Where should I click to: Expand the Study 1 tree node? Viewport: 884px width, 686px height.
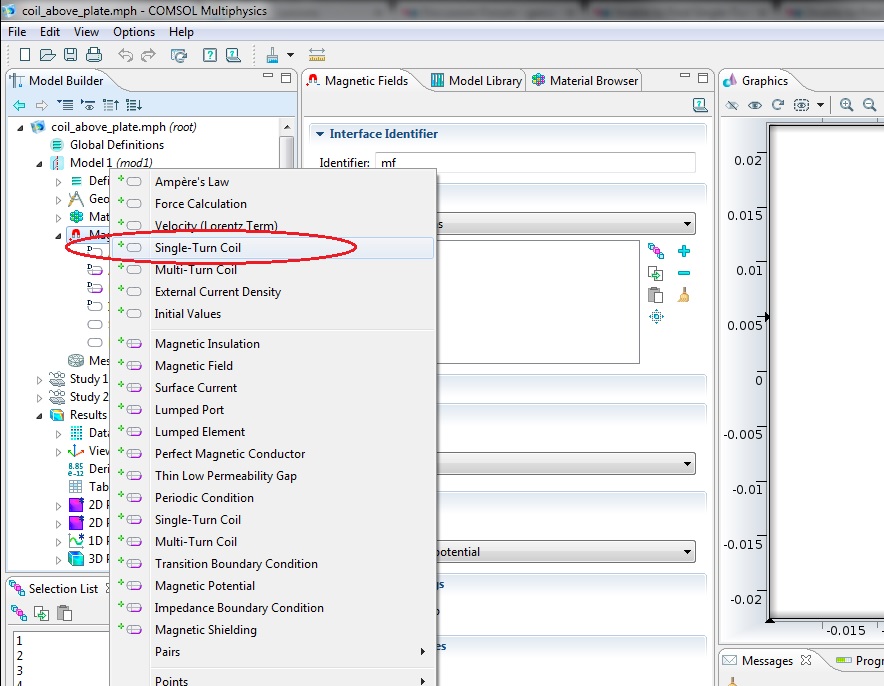(40, 380)
